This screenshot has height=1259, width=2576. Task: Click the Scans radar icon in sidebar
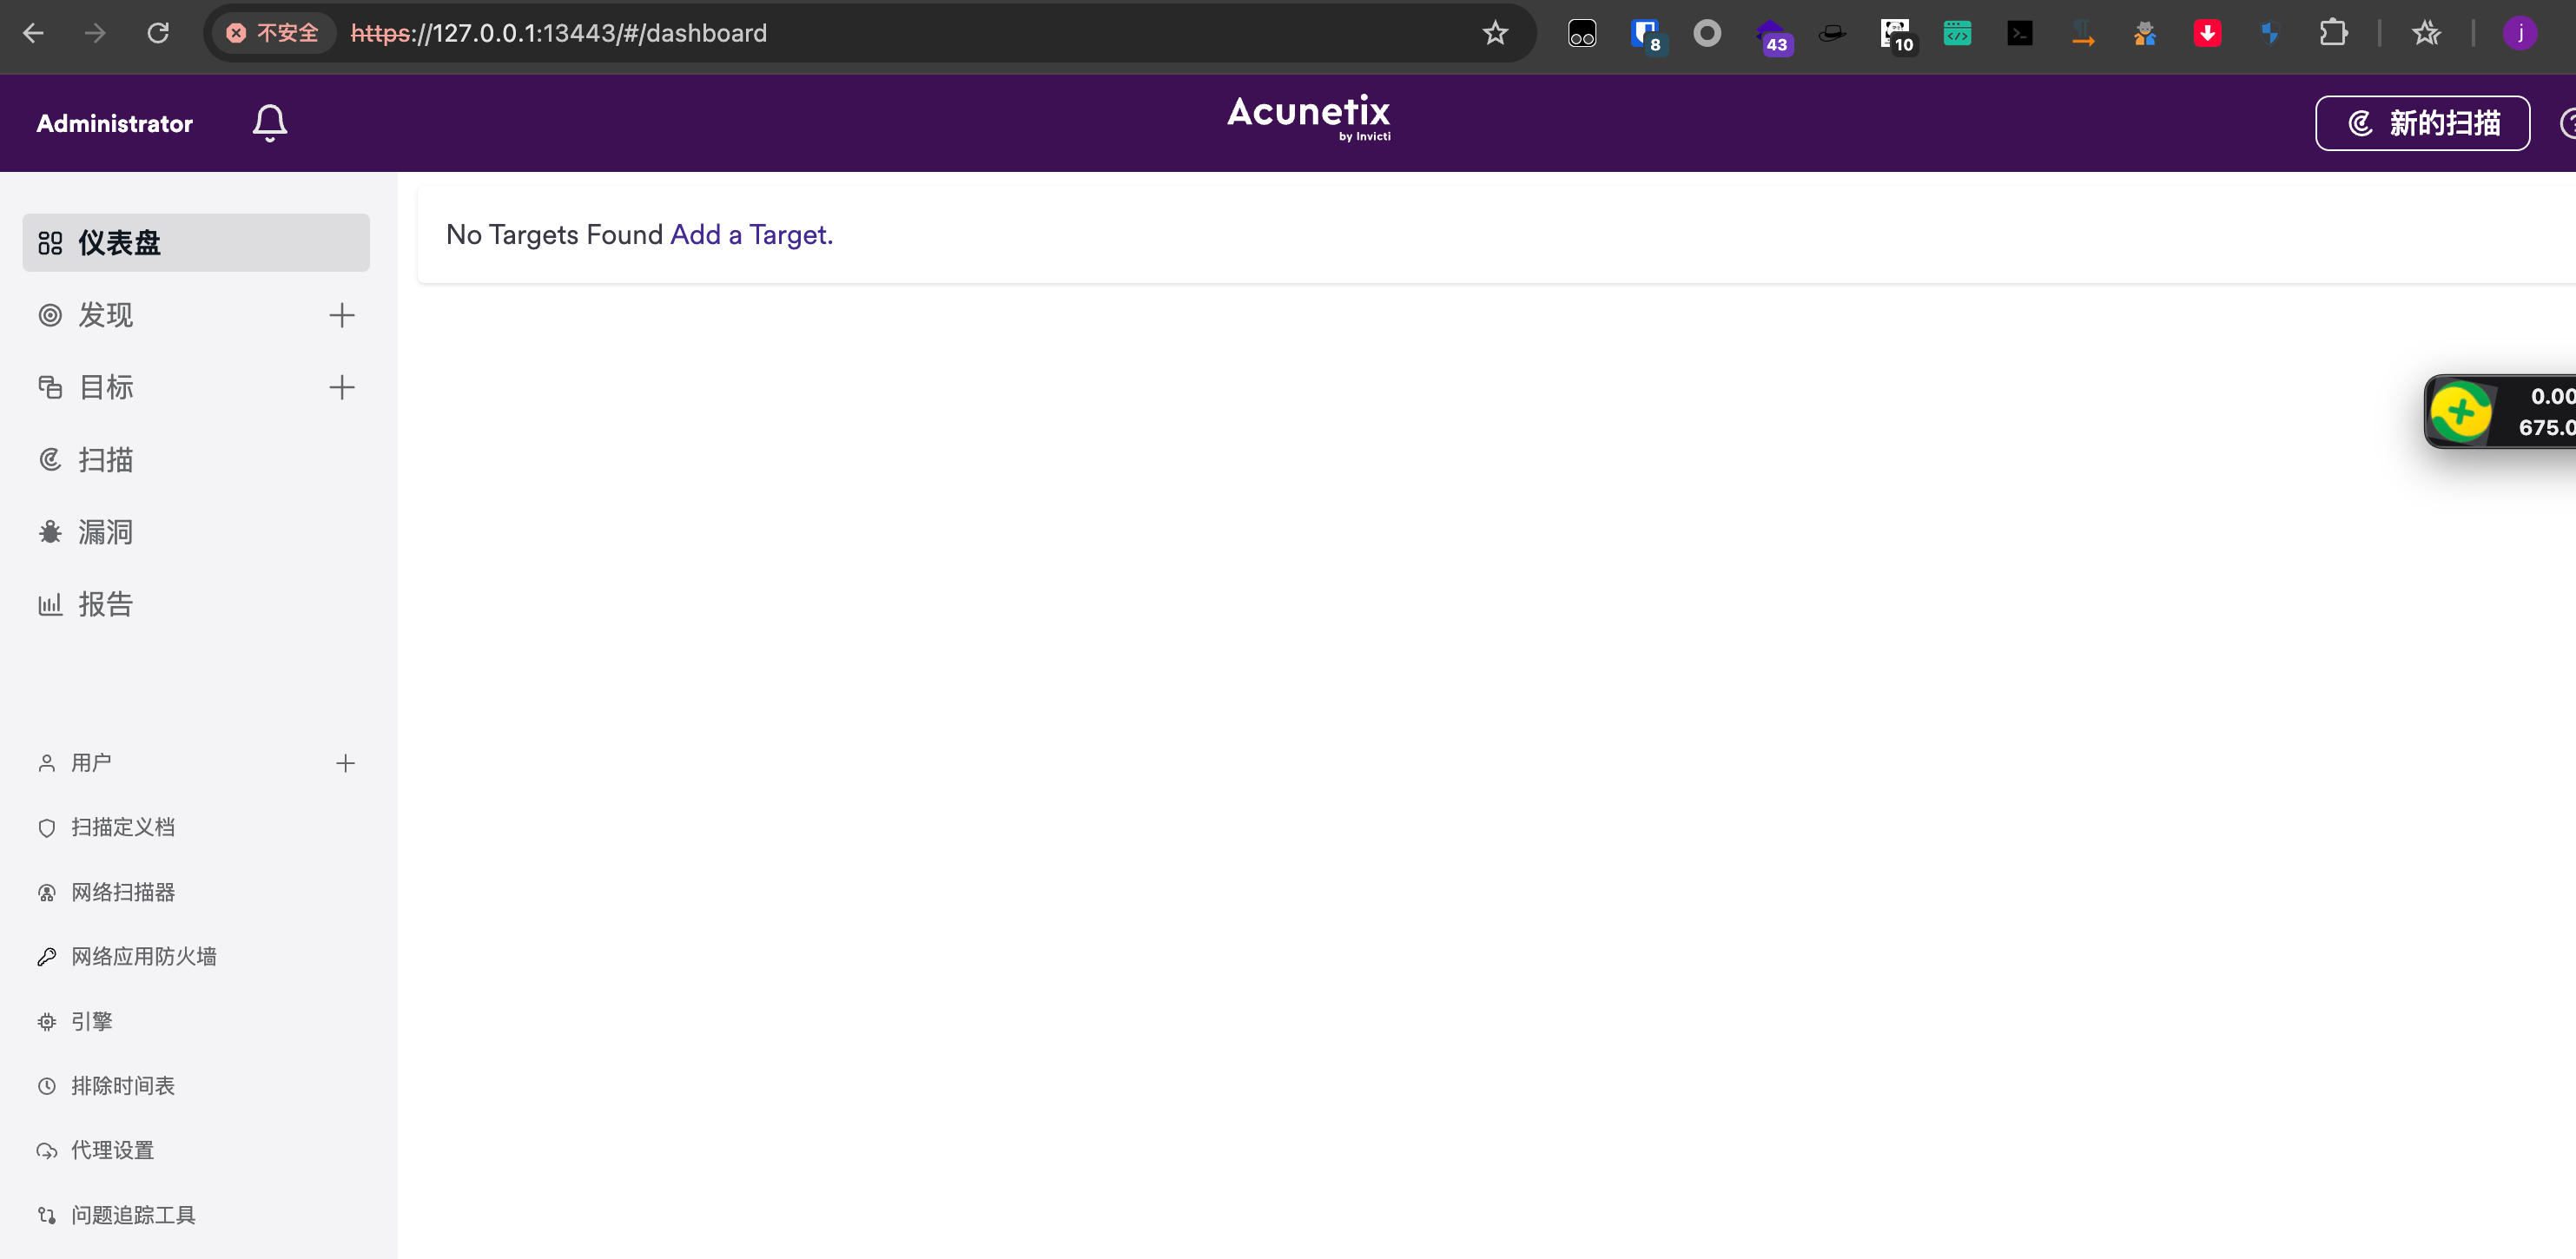point(50,460)
